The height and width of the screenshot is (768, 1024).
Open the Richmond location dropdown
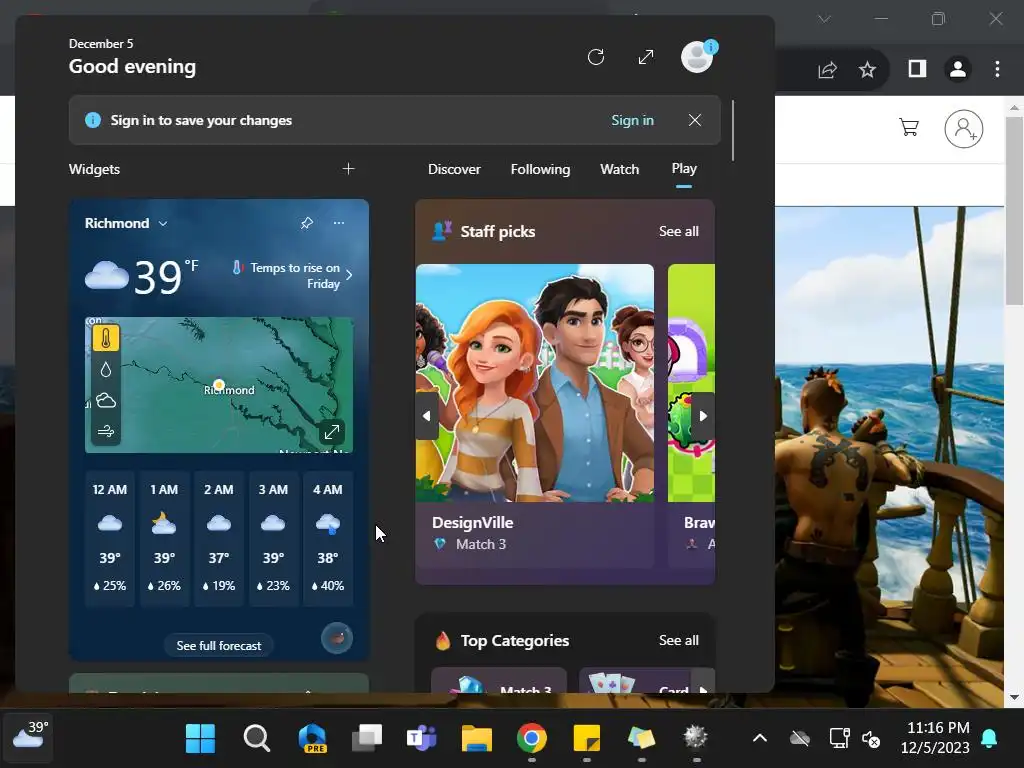(x=126, y=223)
